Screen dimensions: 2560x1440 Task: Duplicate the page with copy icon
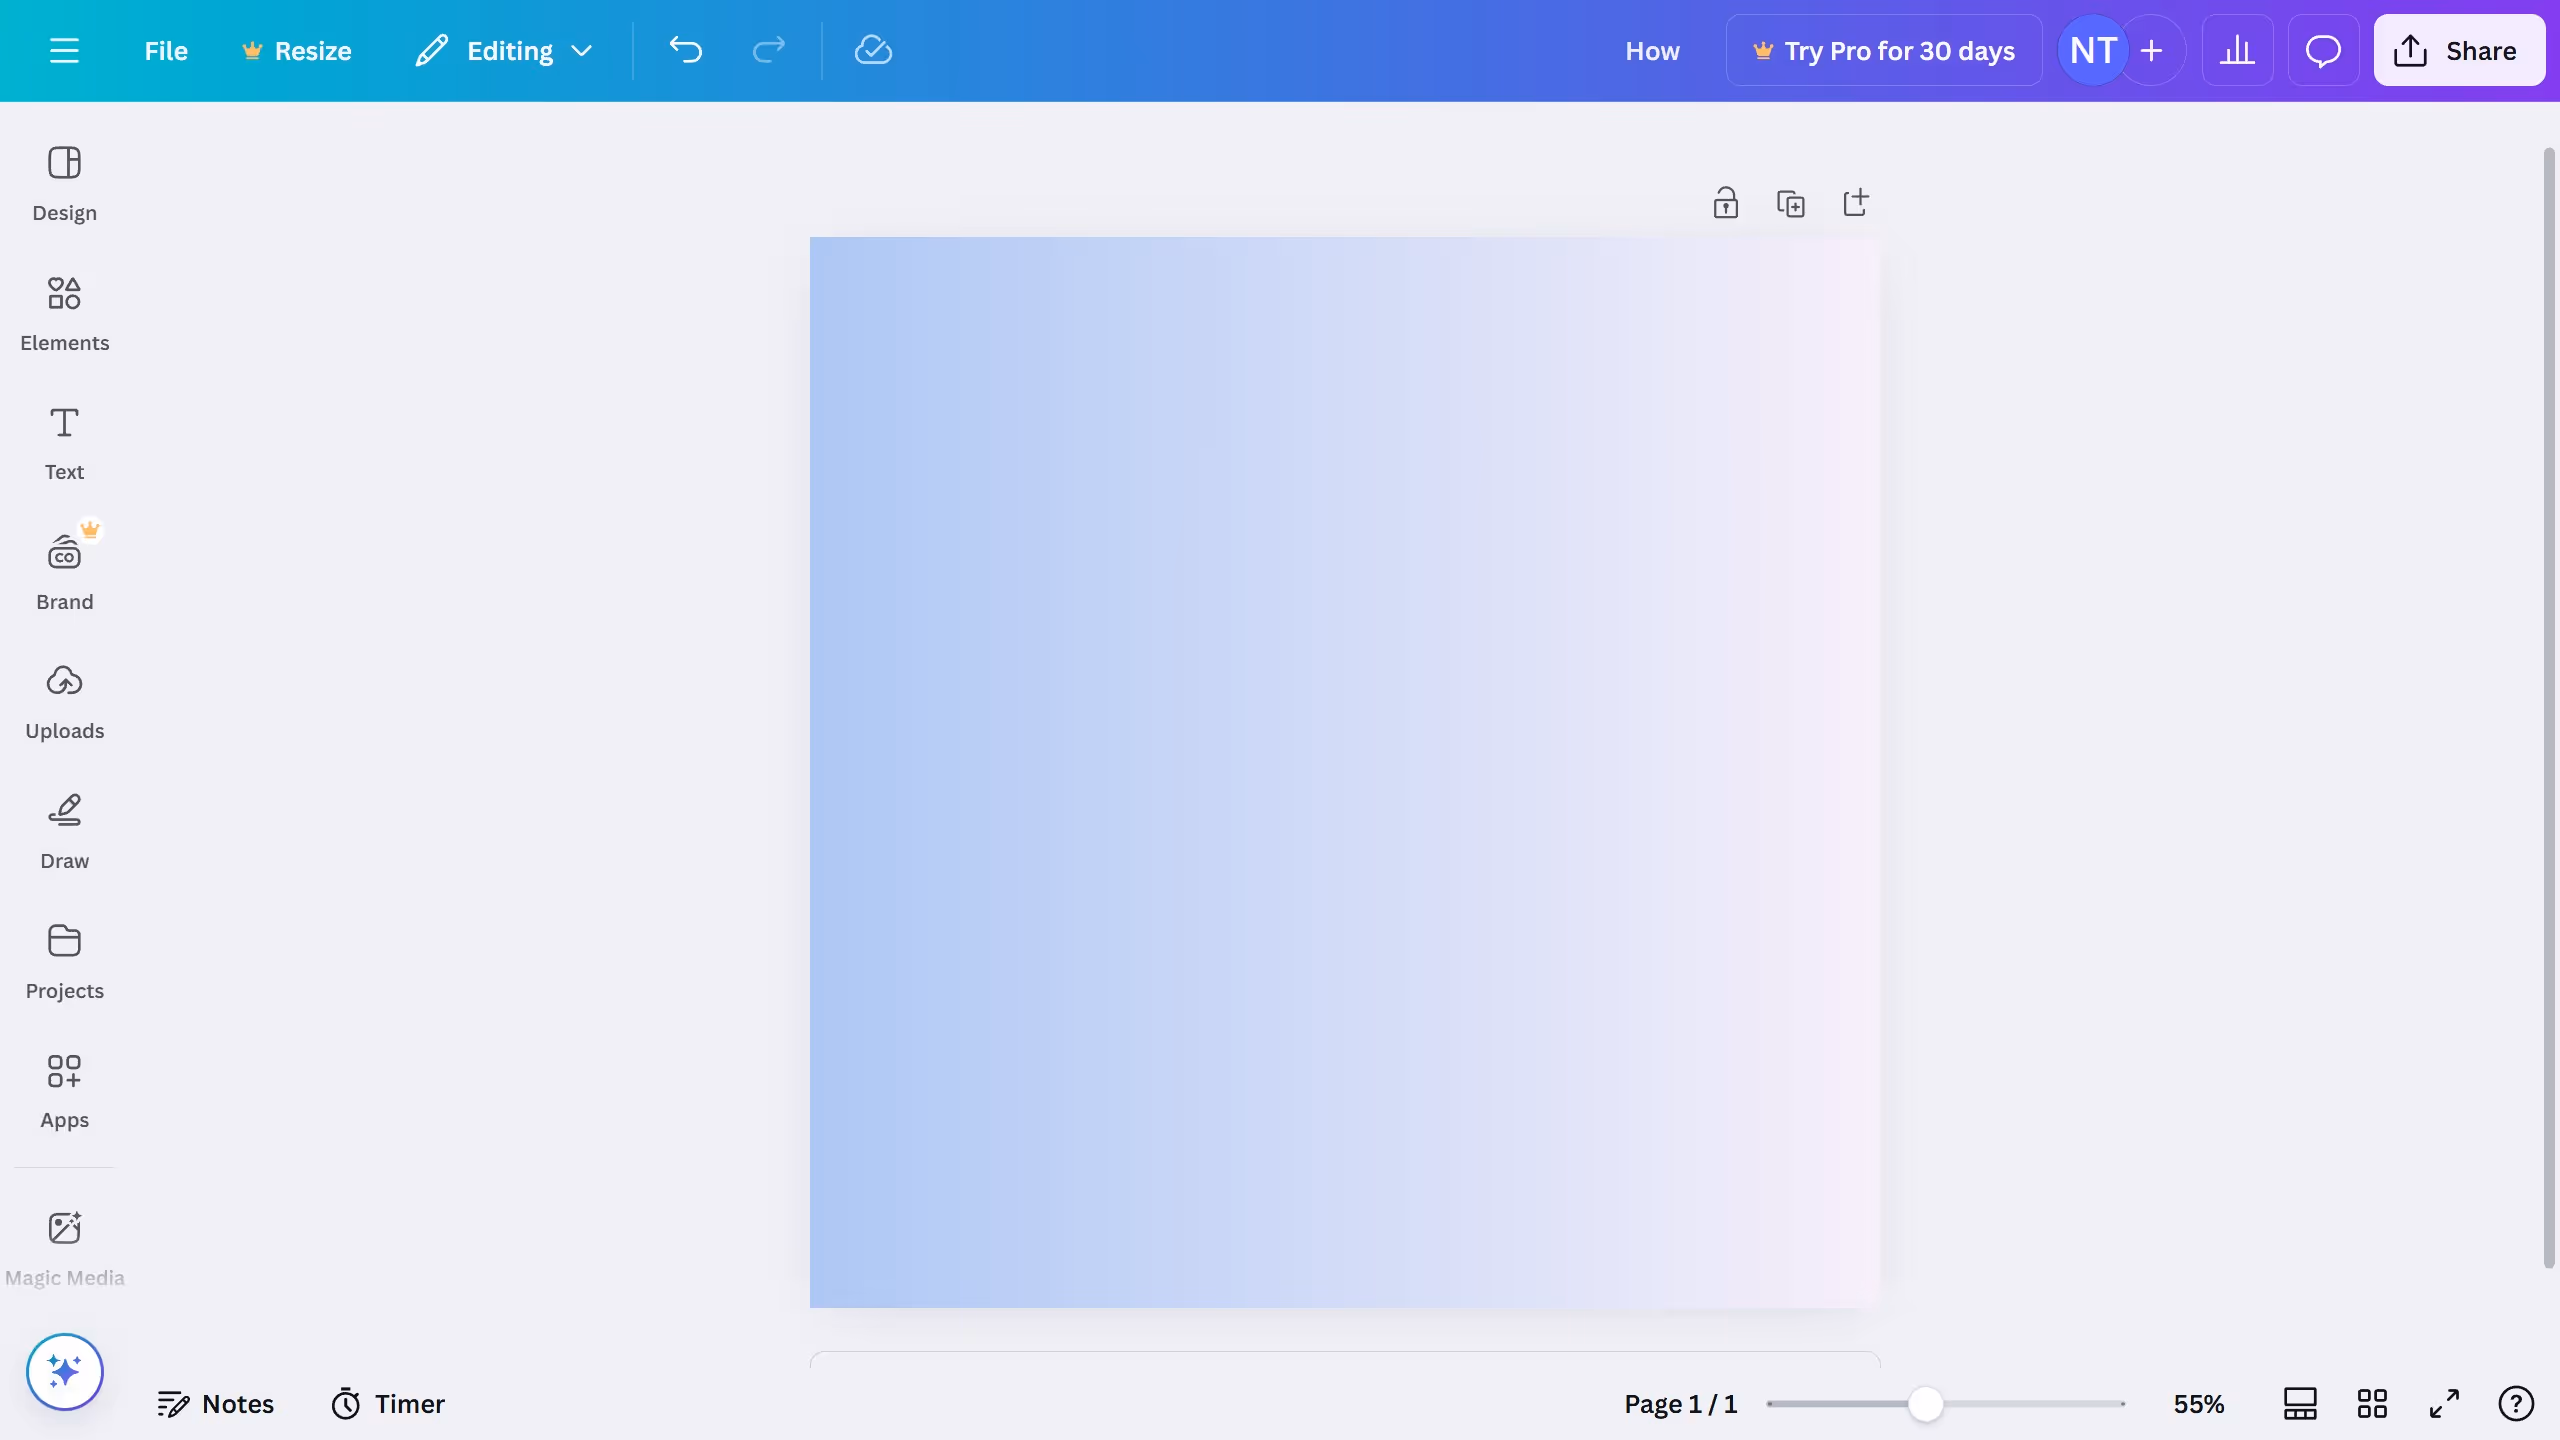tap(1790, 203)
